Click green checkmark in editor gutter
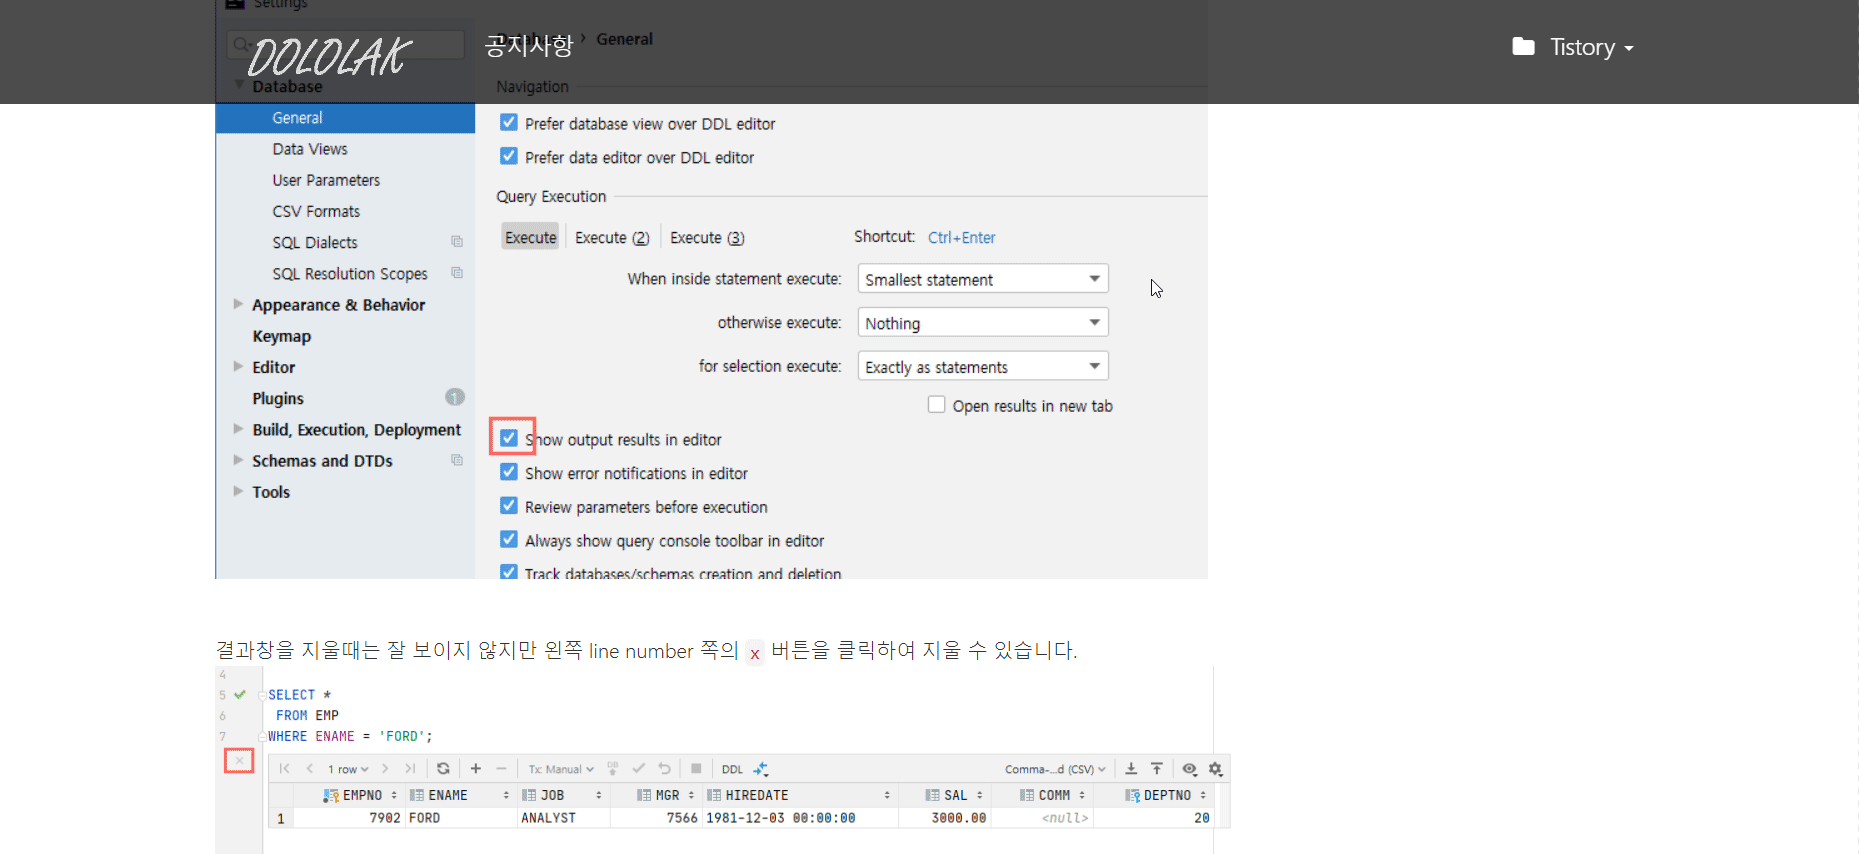The height and width of the screenshot is (854, 1859). click(240, 694)
